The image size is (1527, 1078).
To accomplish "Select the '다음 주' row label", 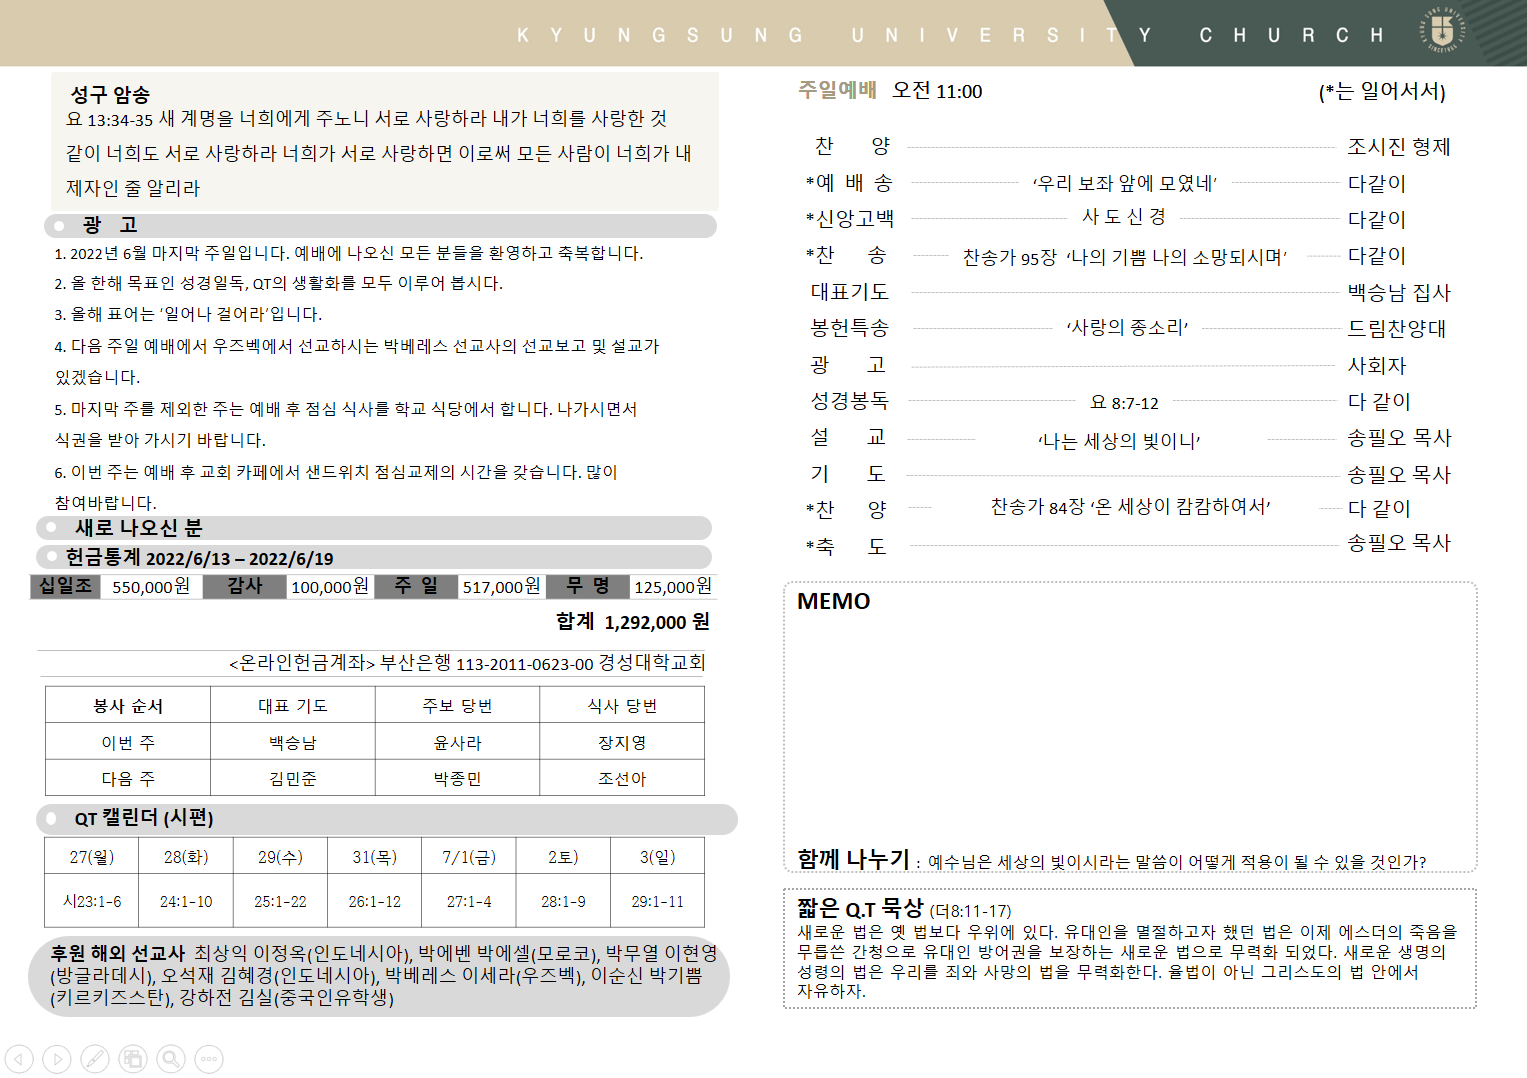I will click(x=128, y=778).
